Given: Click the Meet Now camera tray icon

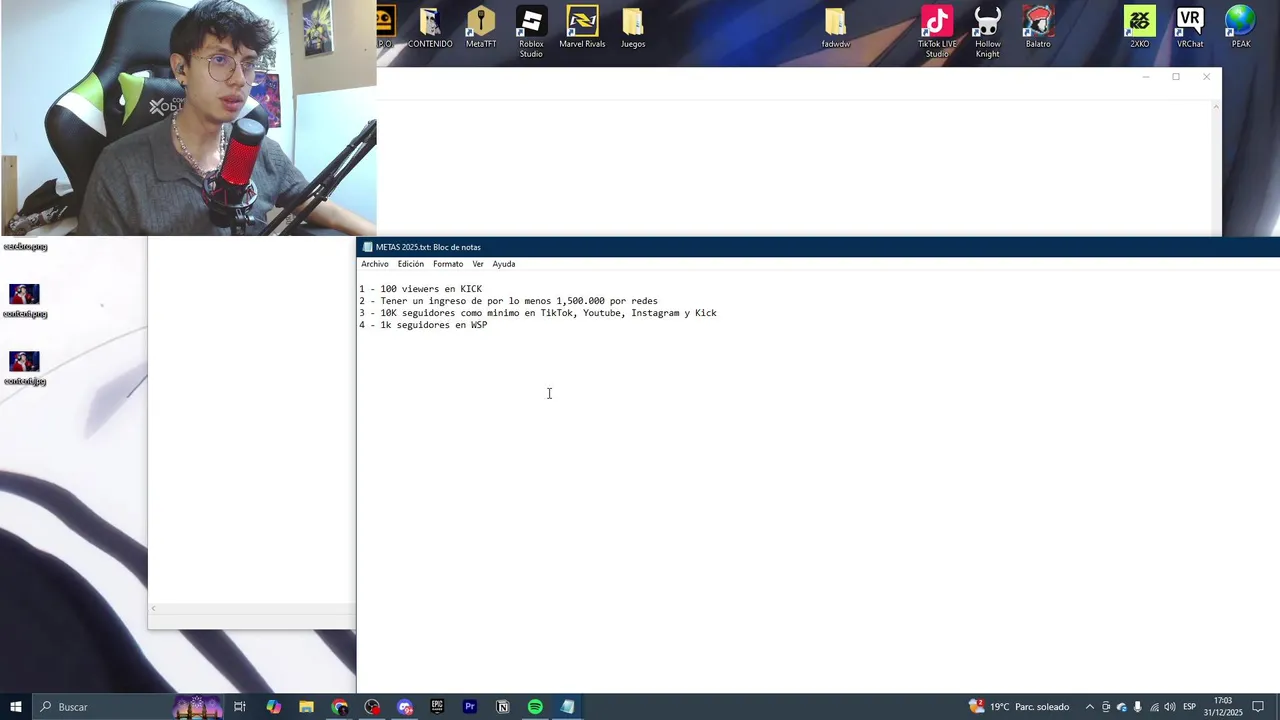Looking at the screenshot, I should 1106,707.
